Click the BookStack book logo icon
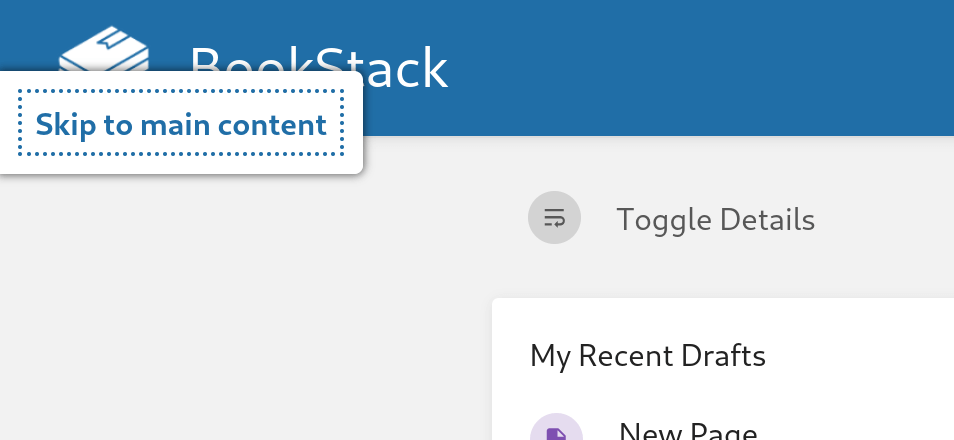Image resolution: width=954 pixels, height=440 pixels. [104, 49]
